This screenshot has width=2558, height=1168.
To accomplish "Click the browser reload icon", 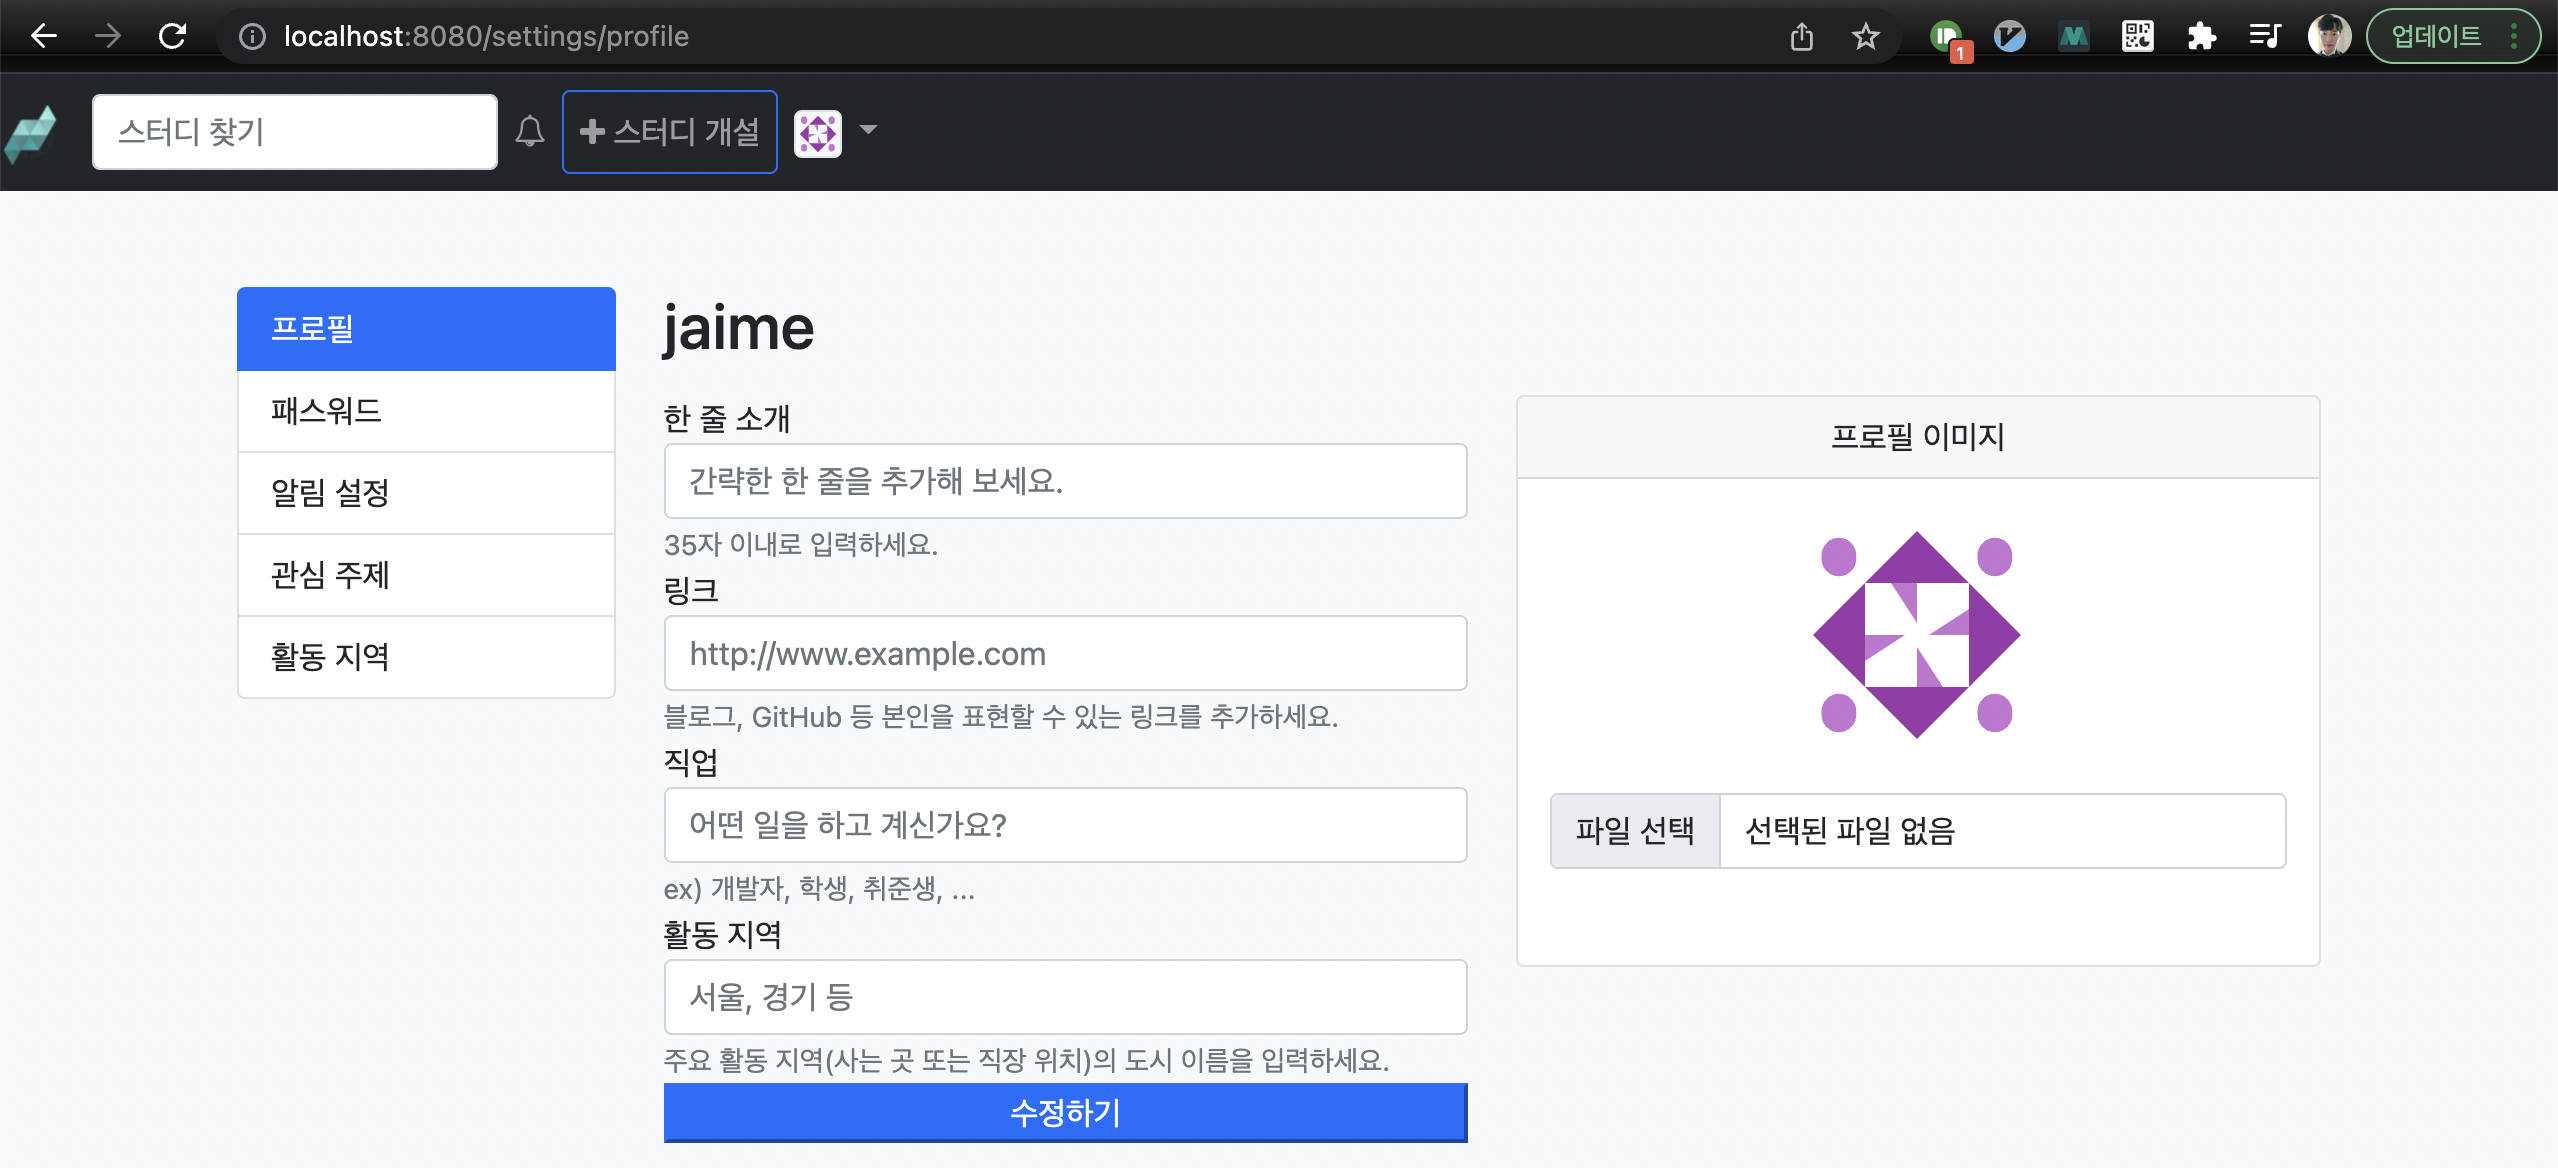I will [173, 37].
